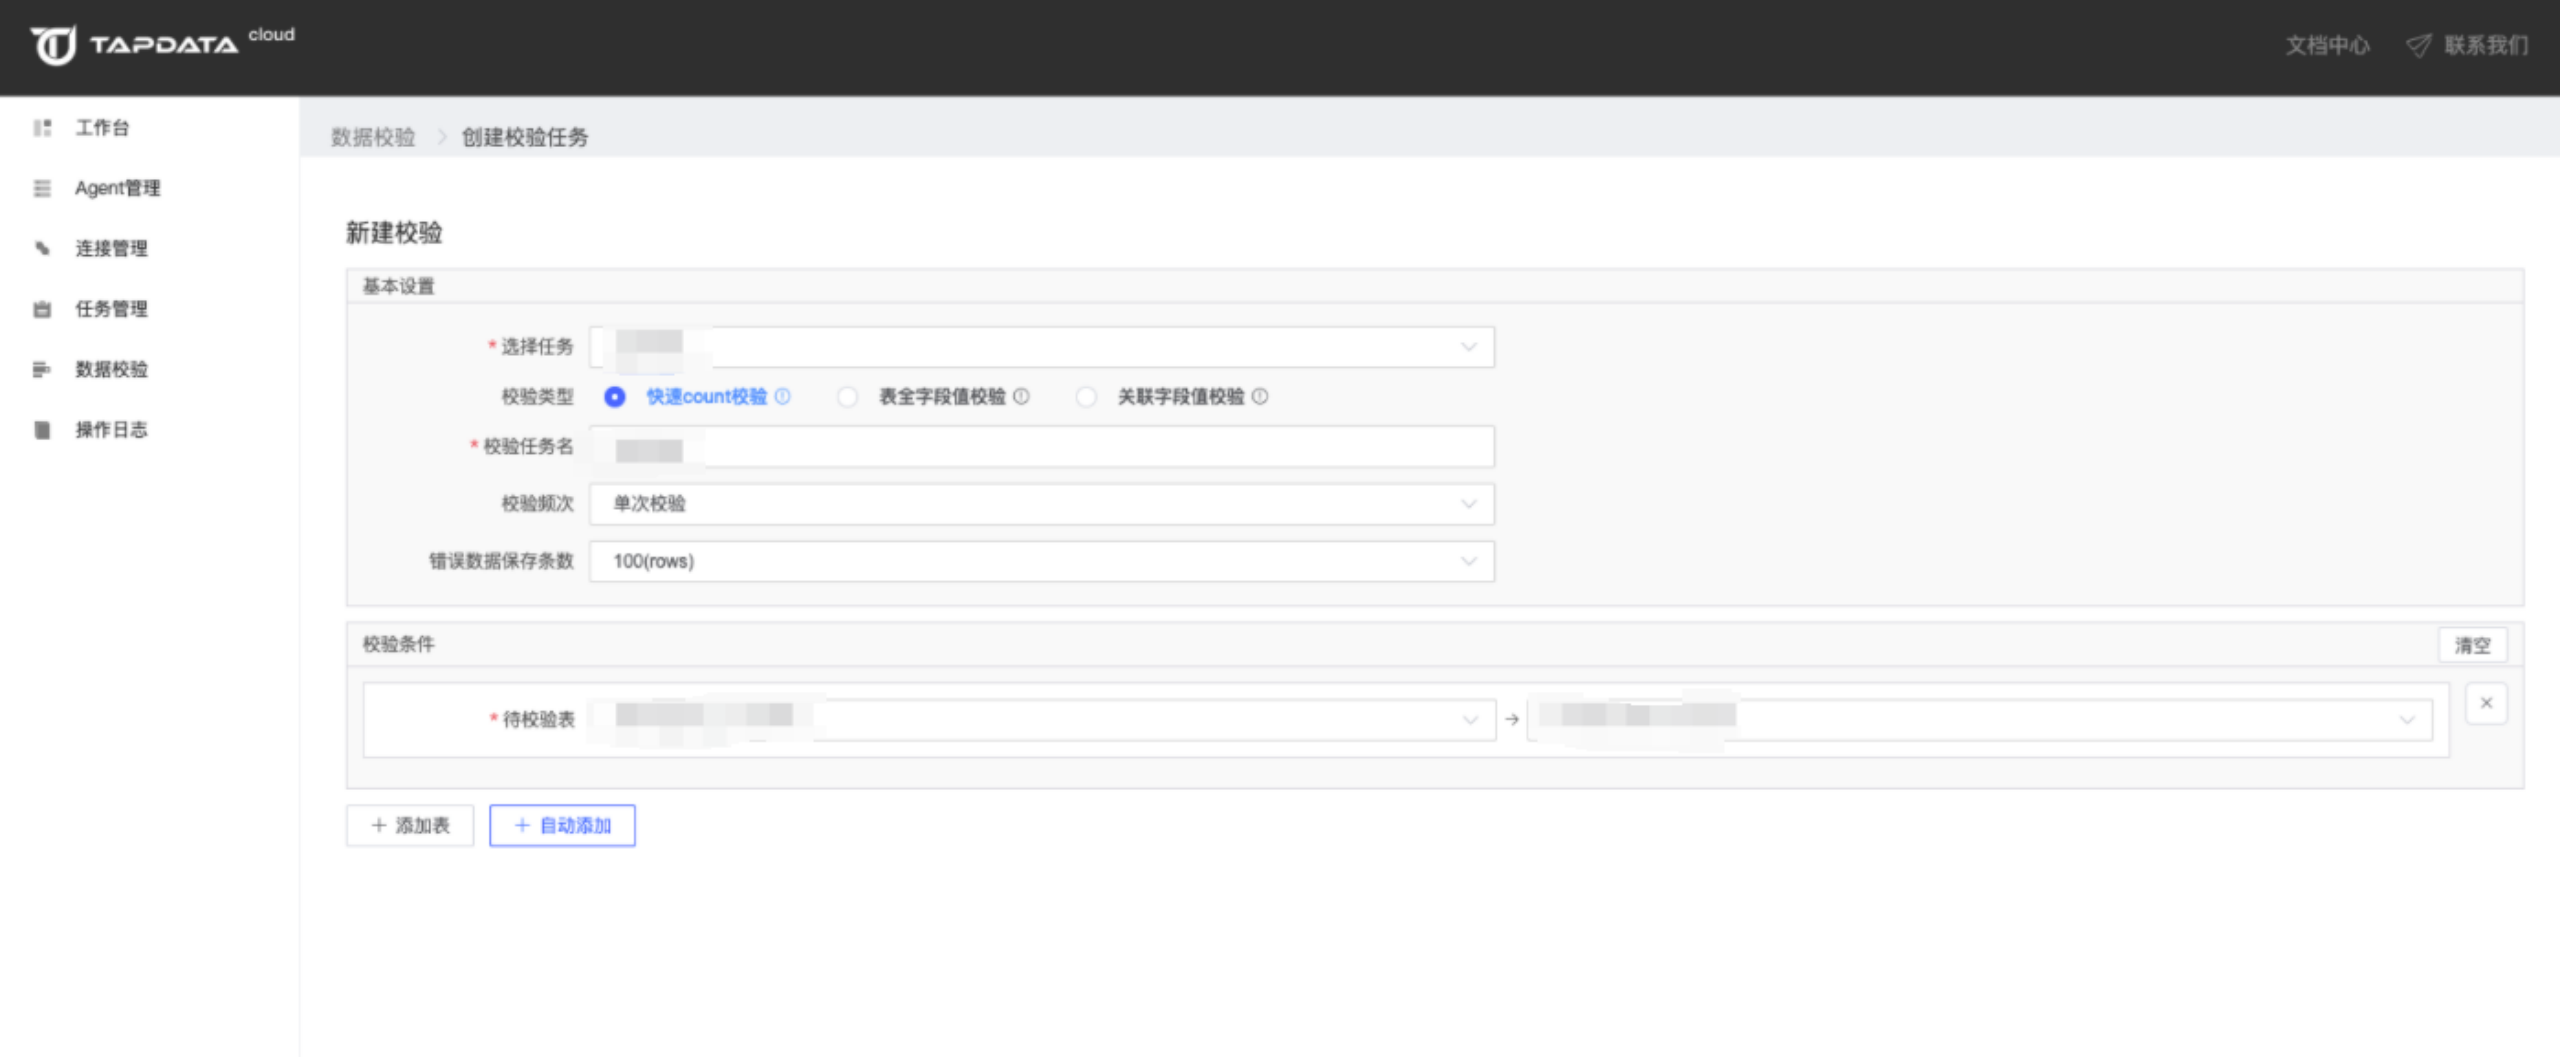
Task: Open the 校验频次 dropdown showing 单次校验
Action: [1042, 504]
